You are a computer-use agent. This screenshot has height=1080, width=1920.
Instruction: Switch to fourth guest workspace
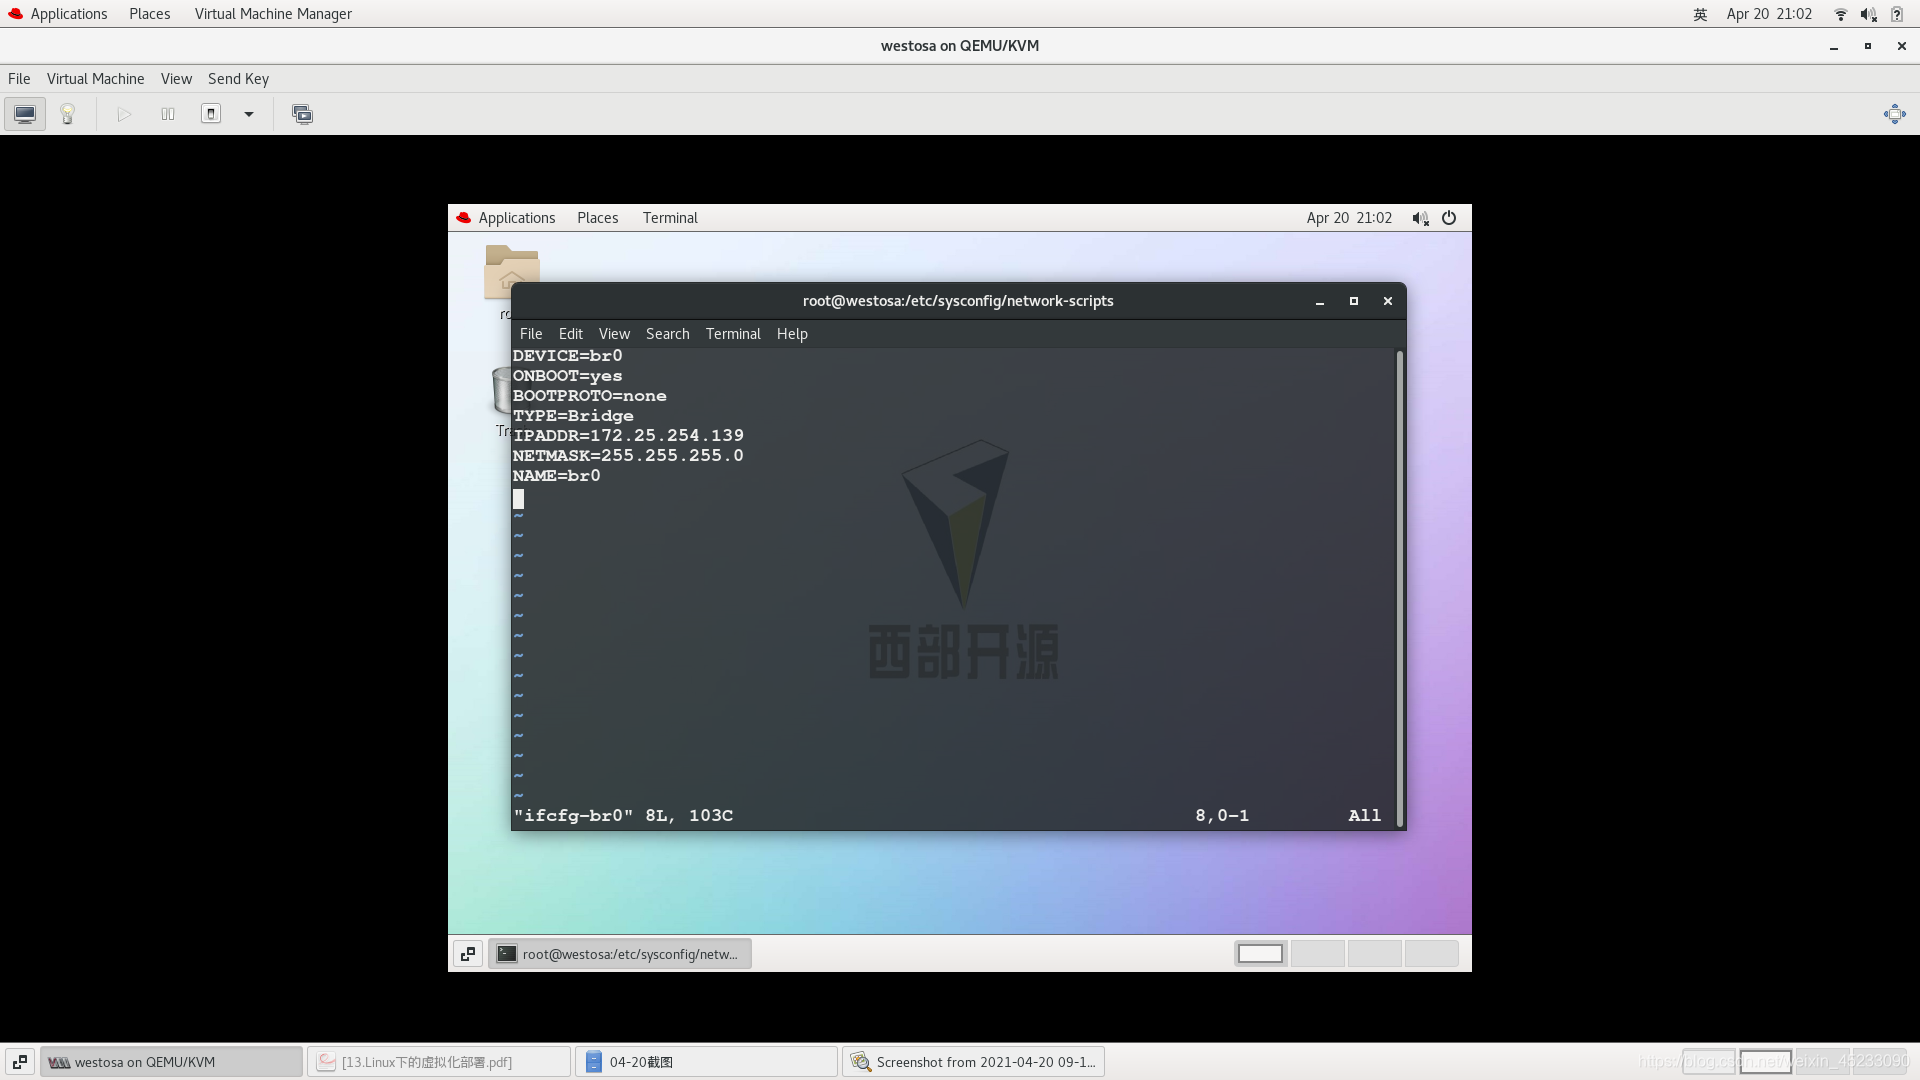tap(1431, 954)
